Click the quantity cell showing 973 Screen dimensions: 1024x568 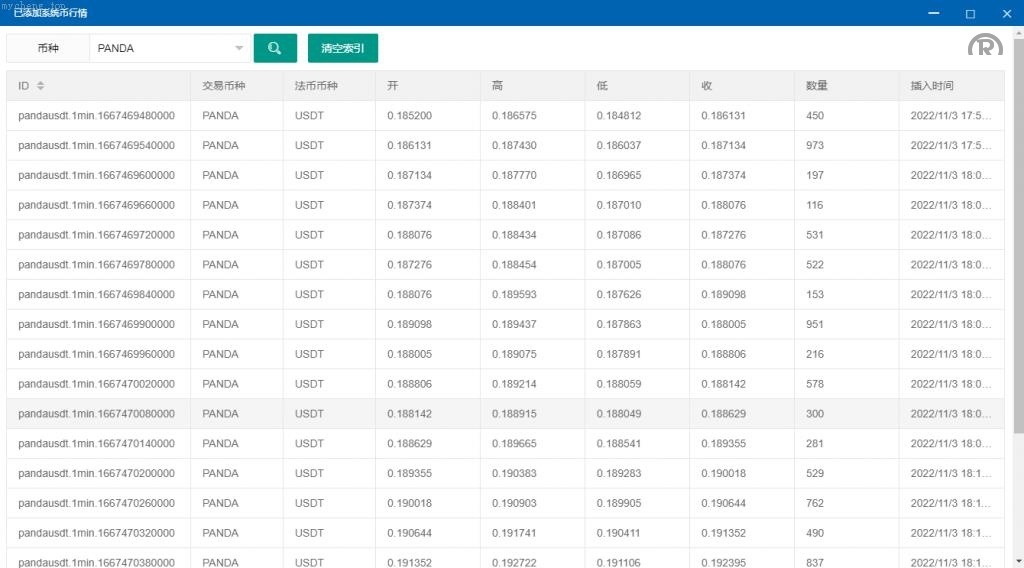[x=815, y=146]
